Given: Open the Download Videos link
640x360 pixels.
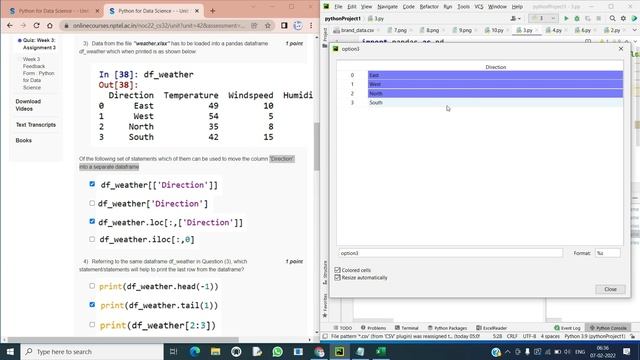Looking at the screenshot, I should click(x=28, y=105).
